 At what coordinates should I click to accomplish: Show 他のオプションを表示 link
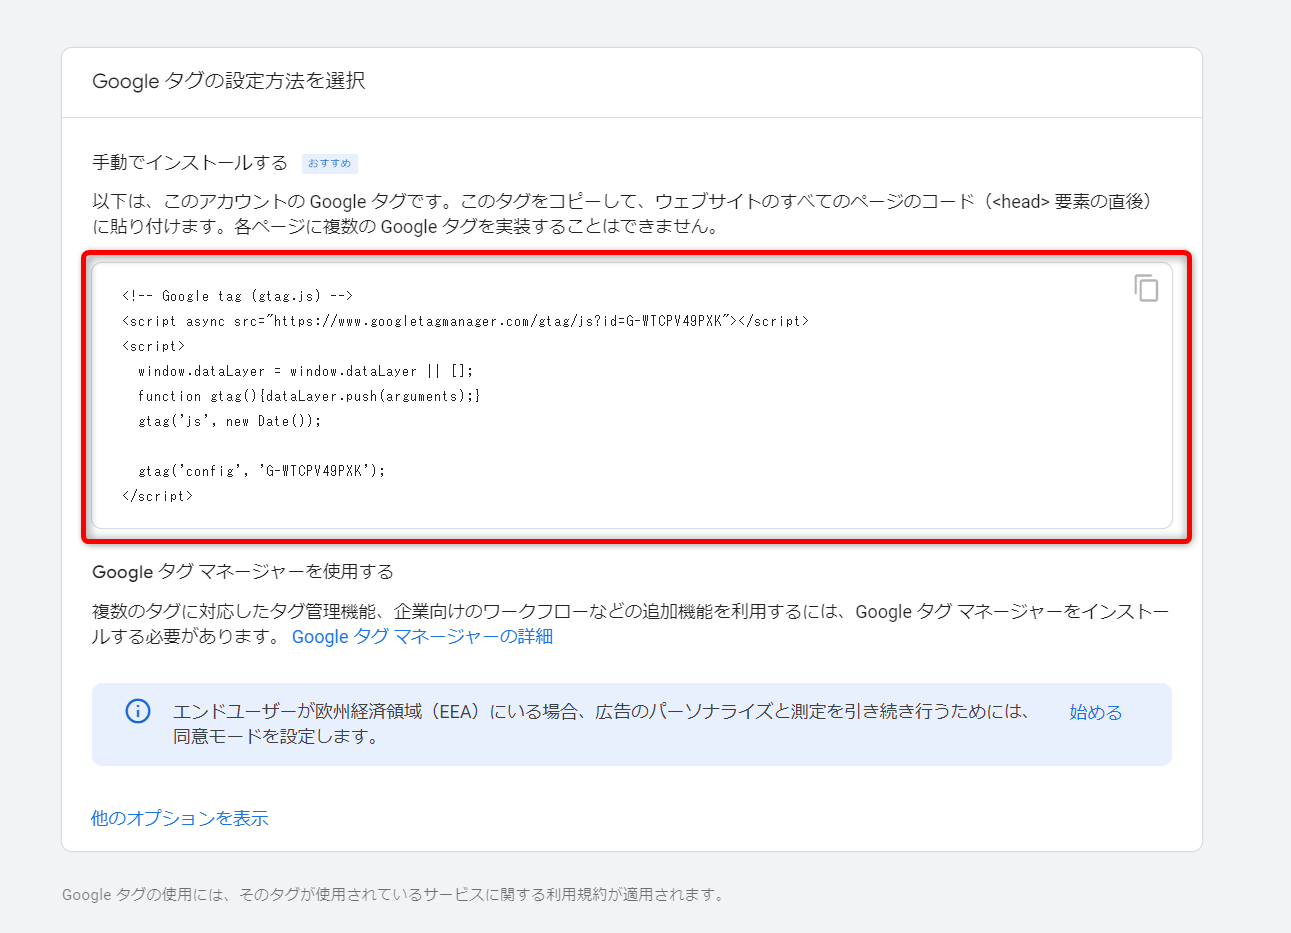click(180, 818)
